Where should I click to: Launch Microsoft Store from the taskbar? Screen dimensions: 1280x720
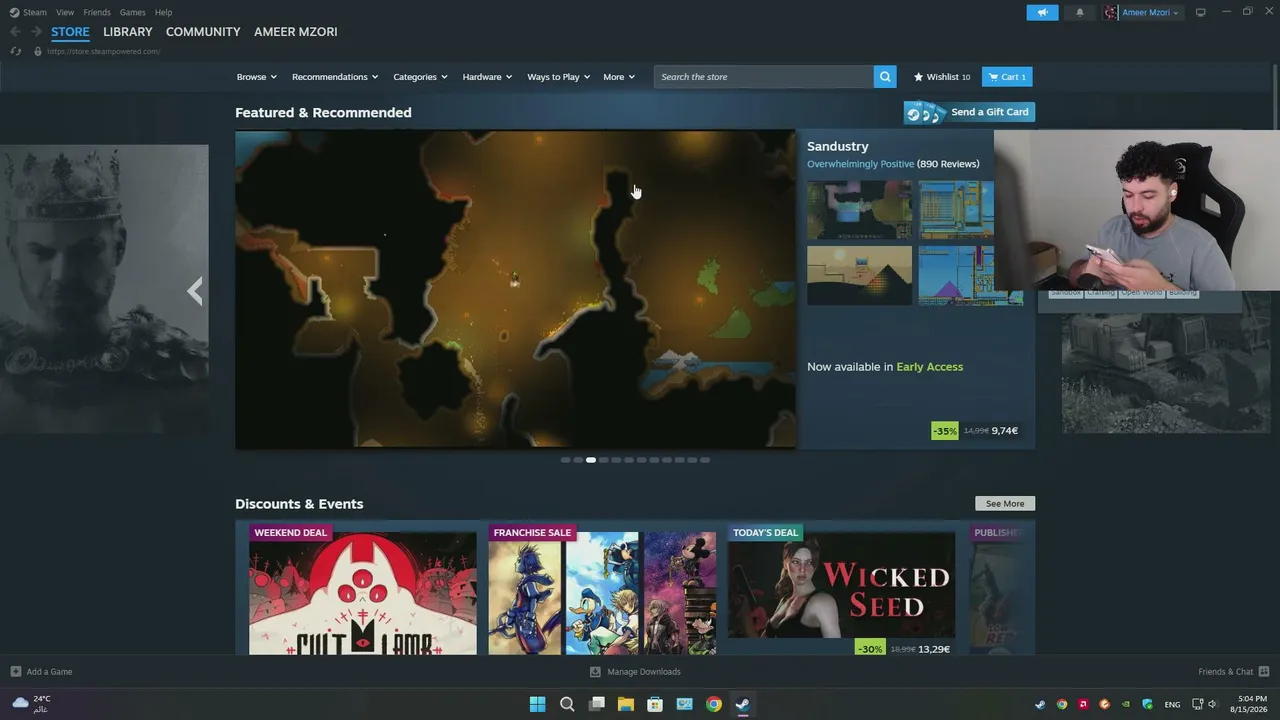[x=655, y=704]
